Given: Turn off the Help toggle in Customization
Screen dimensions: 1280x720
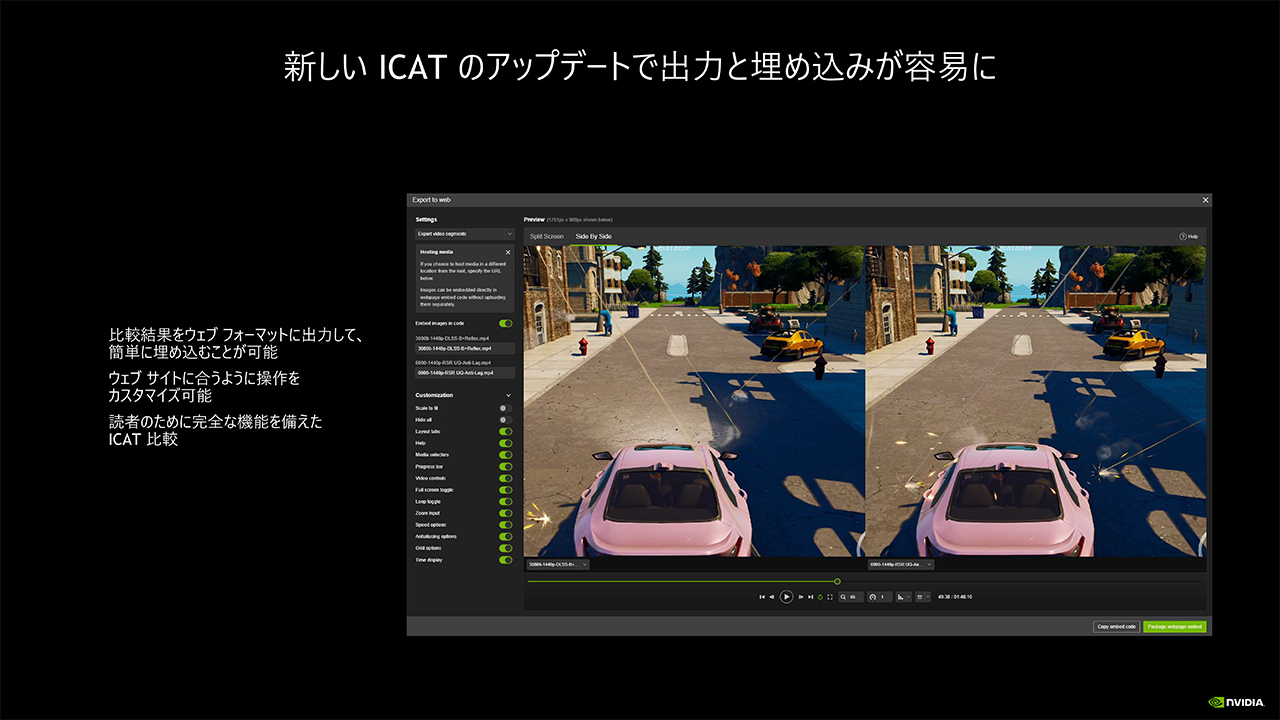Looking at the screenshot, I should 506,443.
